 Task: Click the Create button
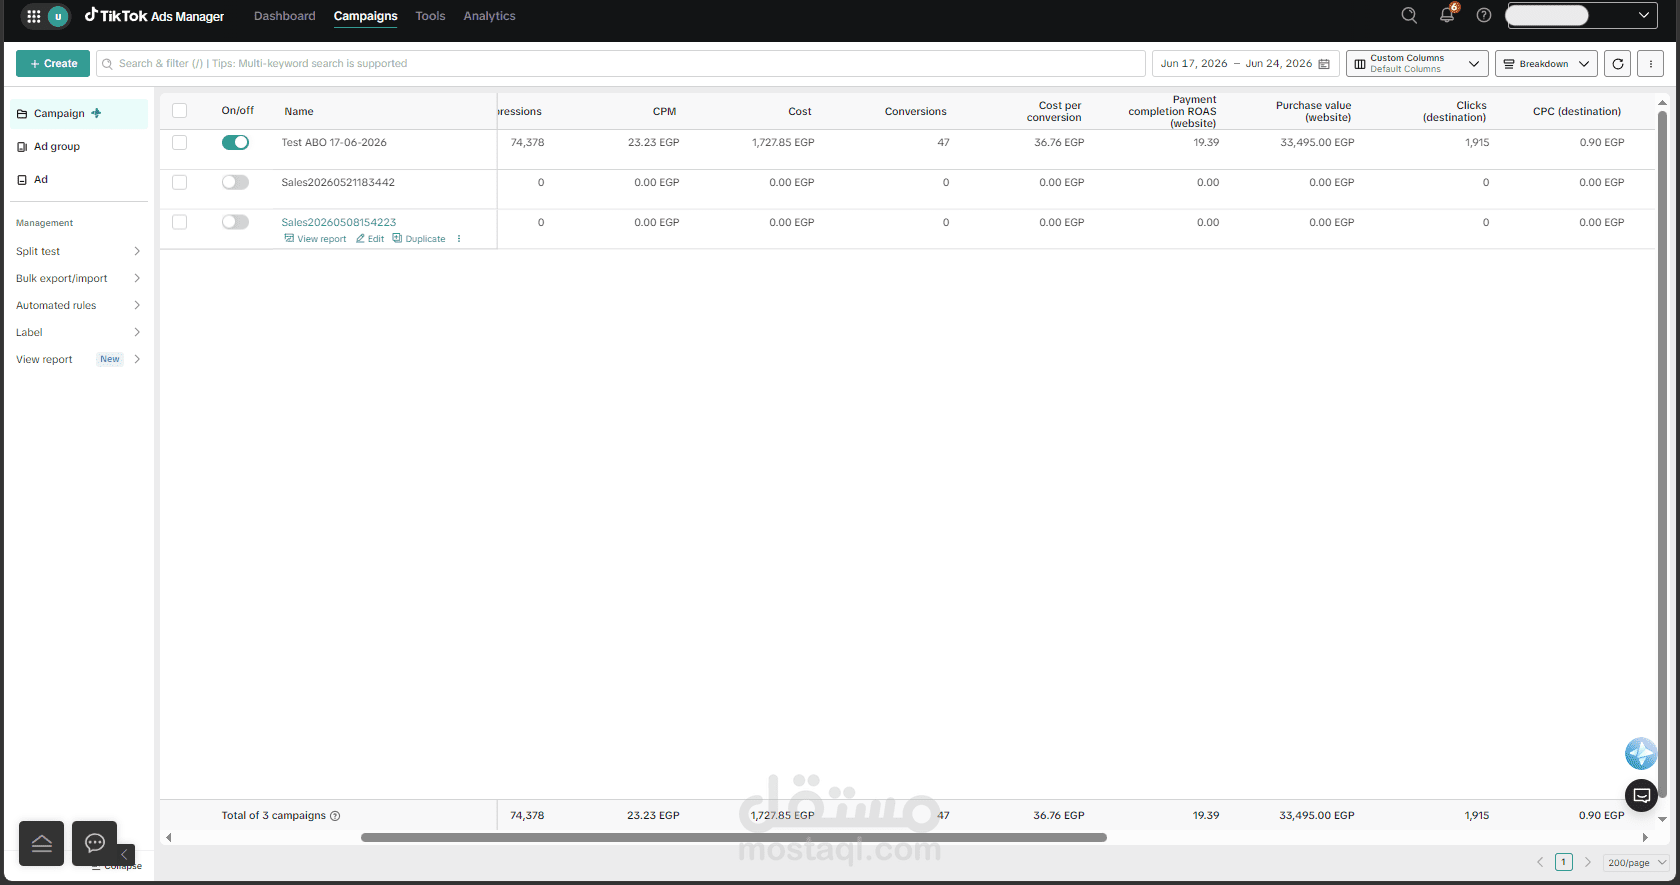click(53, 63)
